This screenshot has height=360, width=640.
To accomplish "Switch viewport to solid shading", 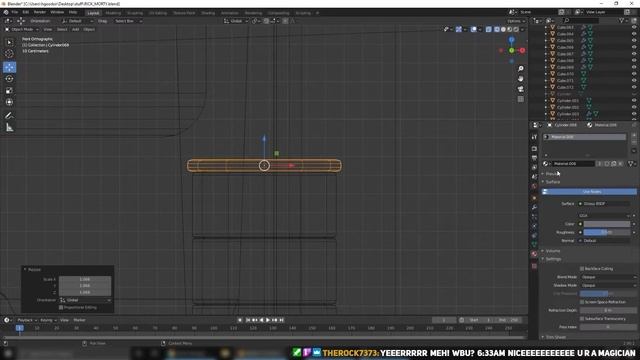I will pyautogui.click(x=503, y=29).
